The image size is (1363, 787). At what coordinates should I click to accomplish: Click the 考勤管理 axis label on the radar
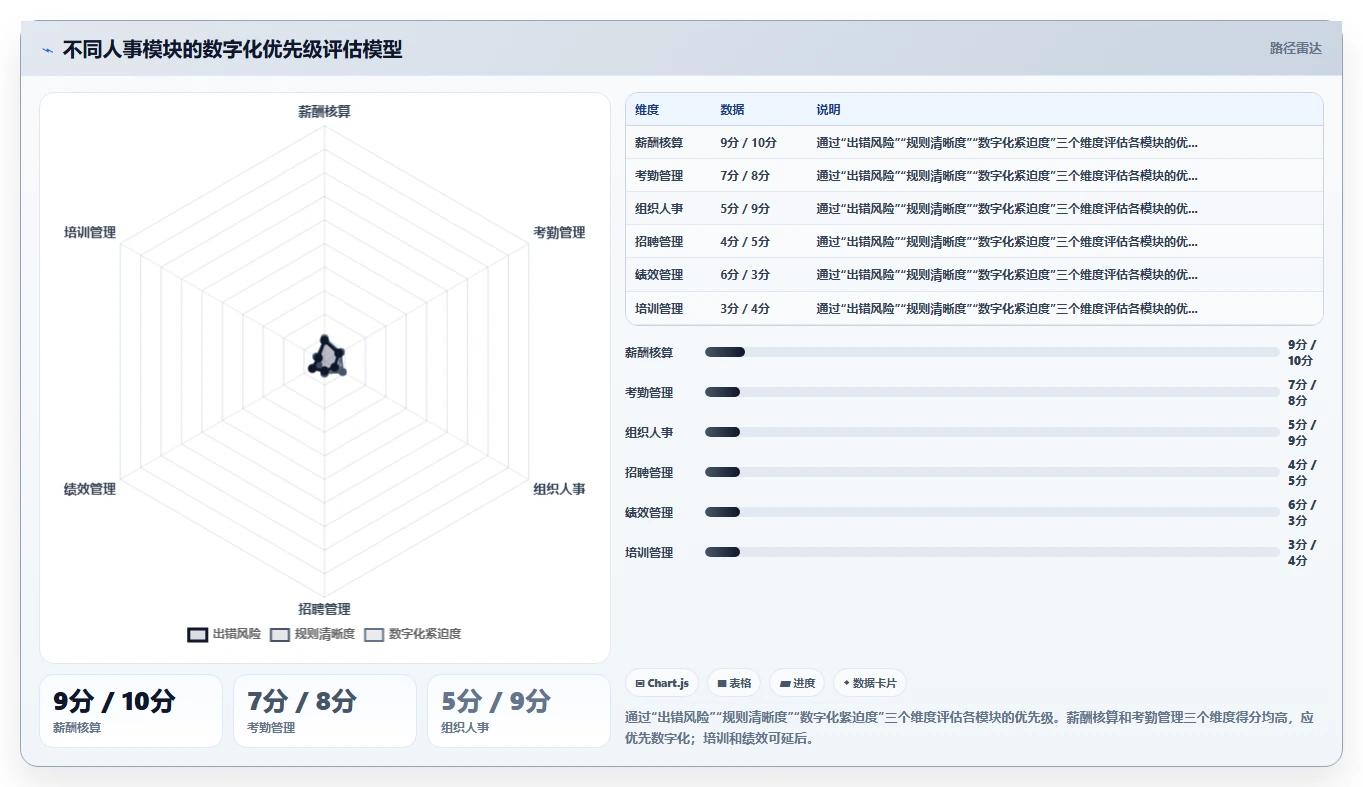(x=559, y=233)
